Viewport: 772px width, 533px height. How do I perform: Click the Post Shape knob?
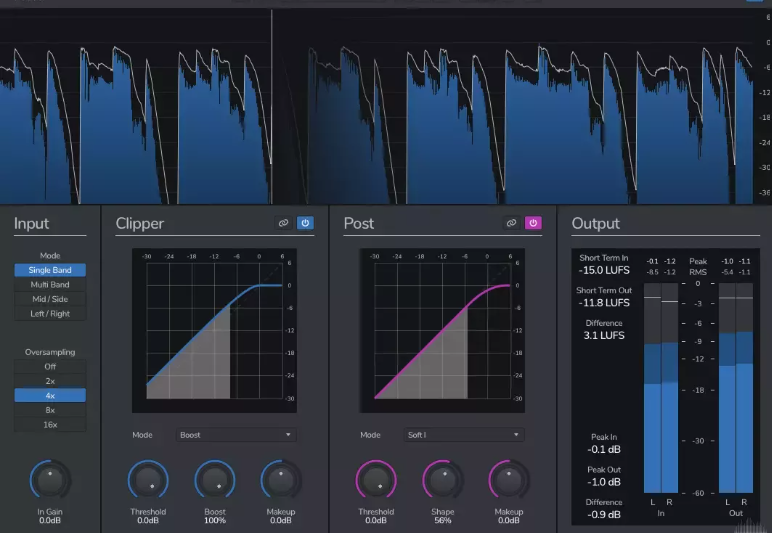(x=443, y=481)
